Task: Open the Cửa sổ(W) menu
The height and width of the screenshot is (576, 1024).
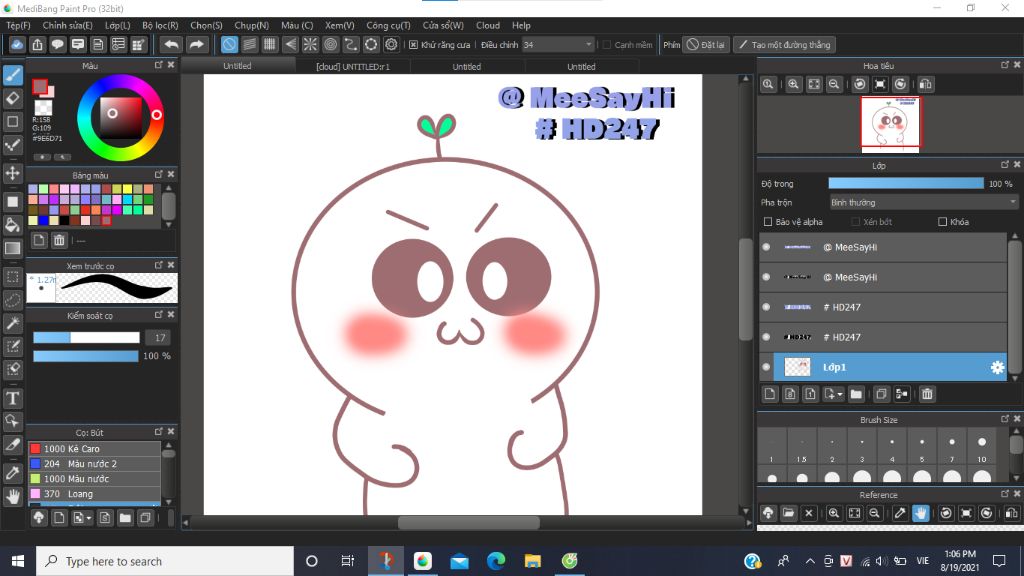Action: 443,25
